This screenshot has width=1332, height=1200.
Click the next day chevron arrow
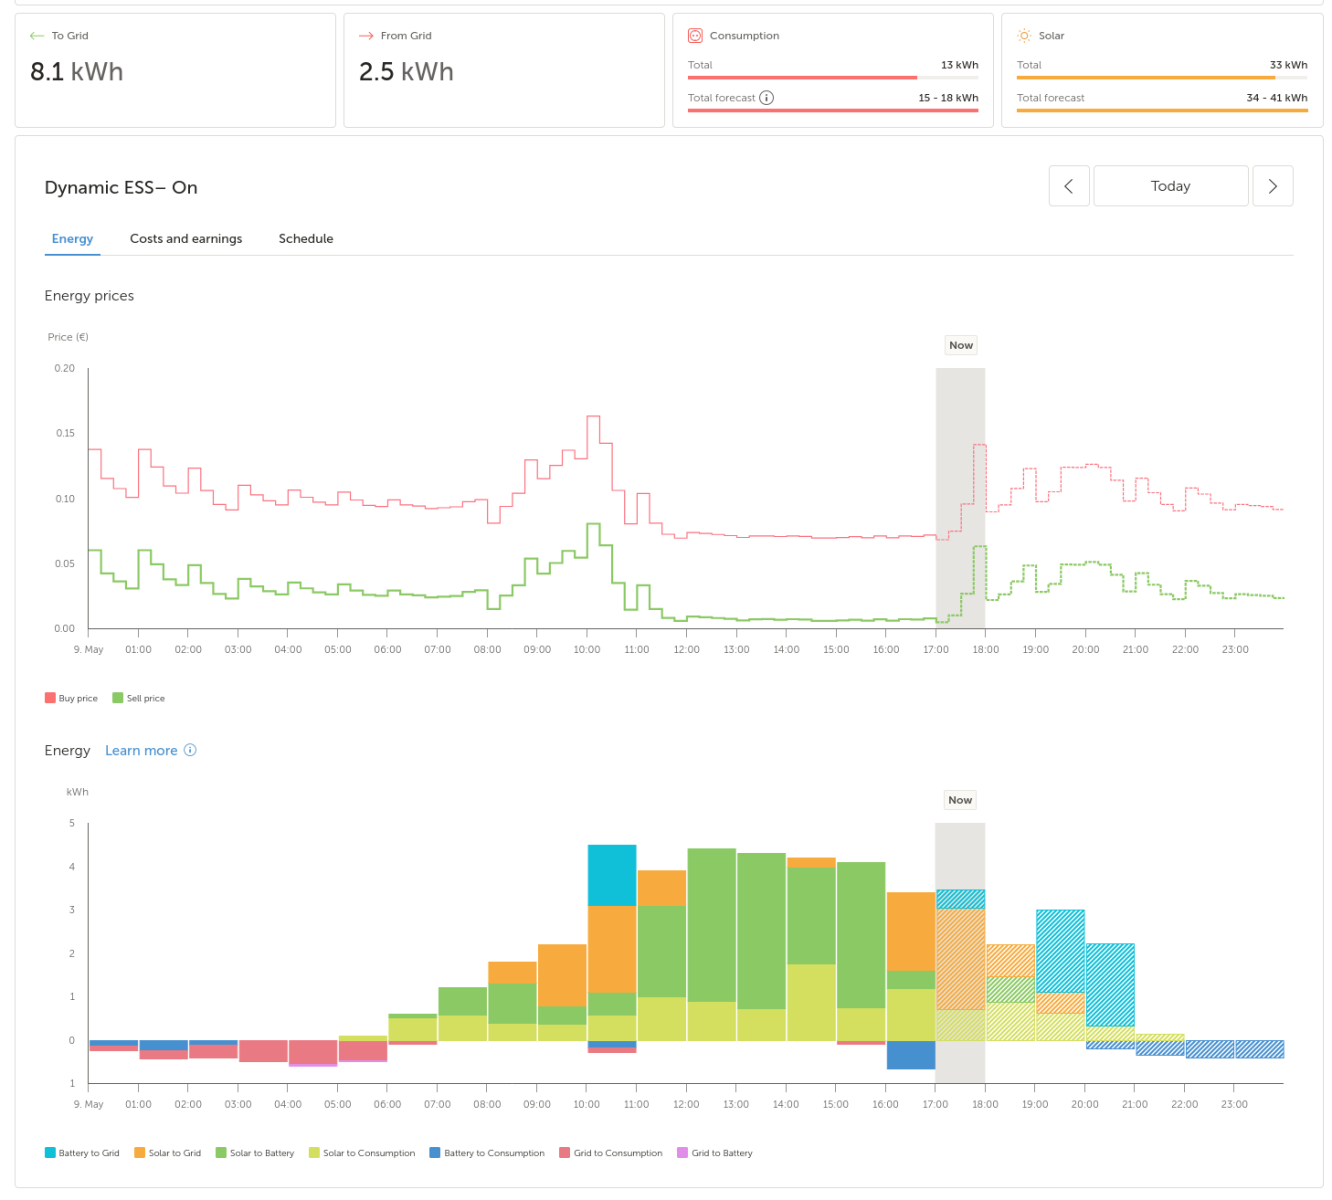[x=1272, y=186]
